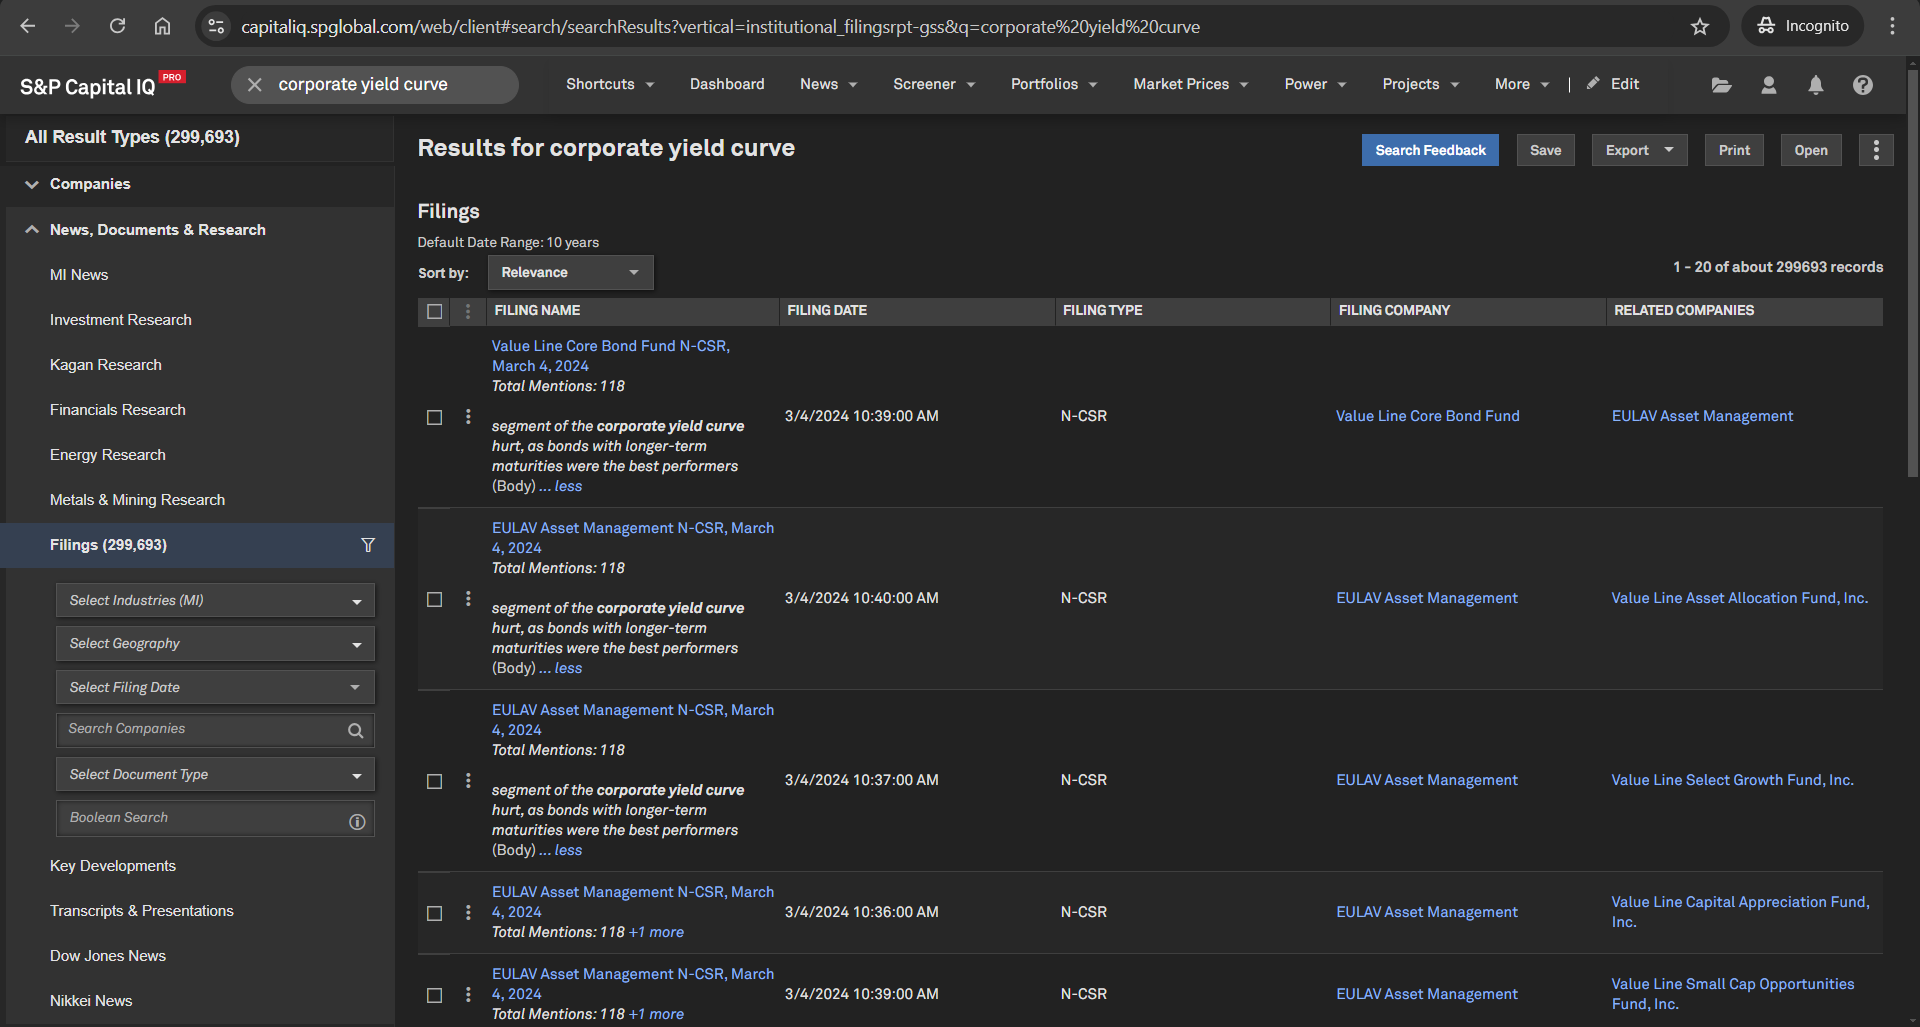1920x1027 pixels.
Task: Clear the corporate yield curve search
Action: [255, 85]
